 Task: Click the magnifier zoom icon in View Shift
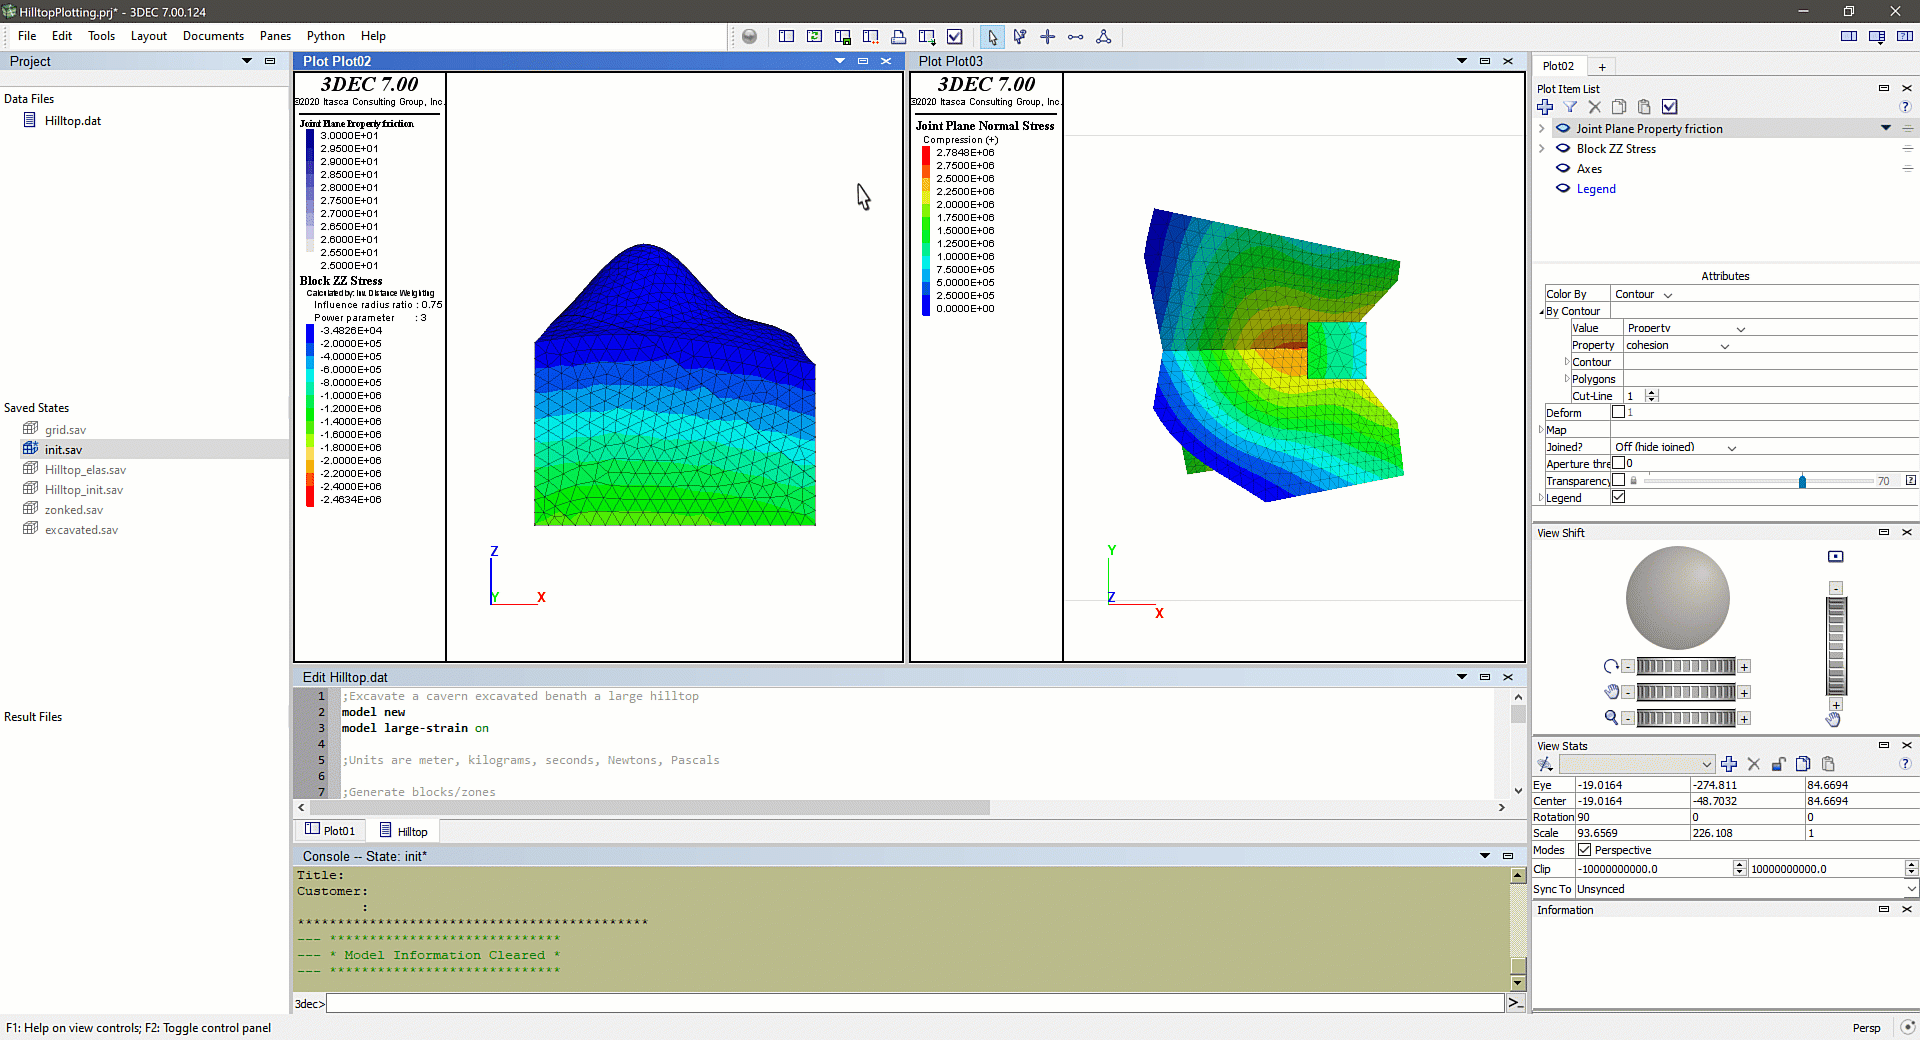1611,718
